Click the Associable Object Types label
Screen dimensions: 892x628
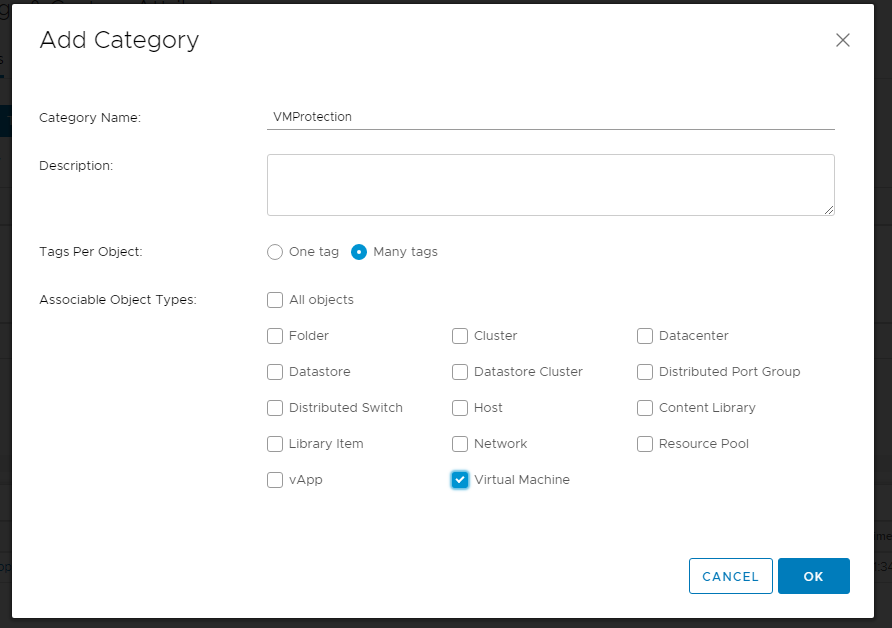pos(118,300)
